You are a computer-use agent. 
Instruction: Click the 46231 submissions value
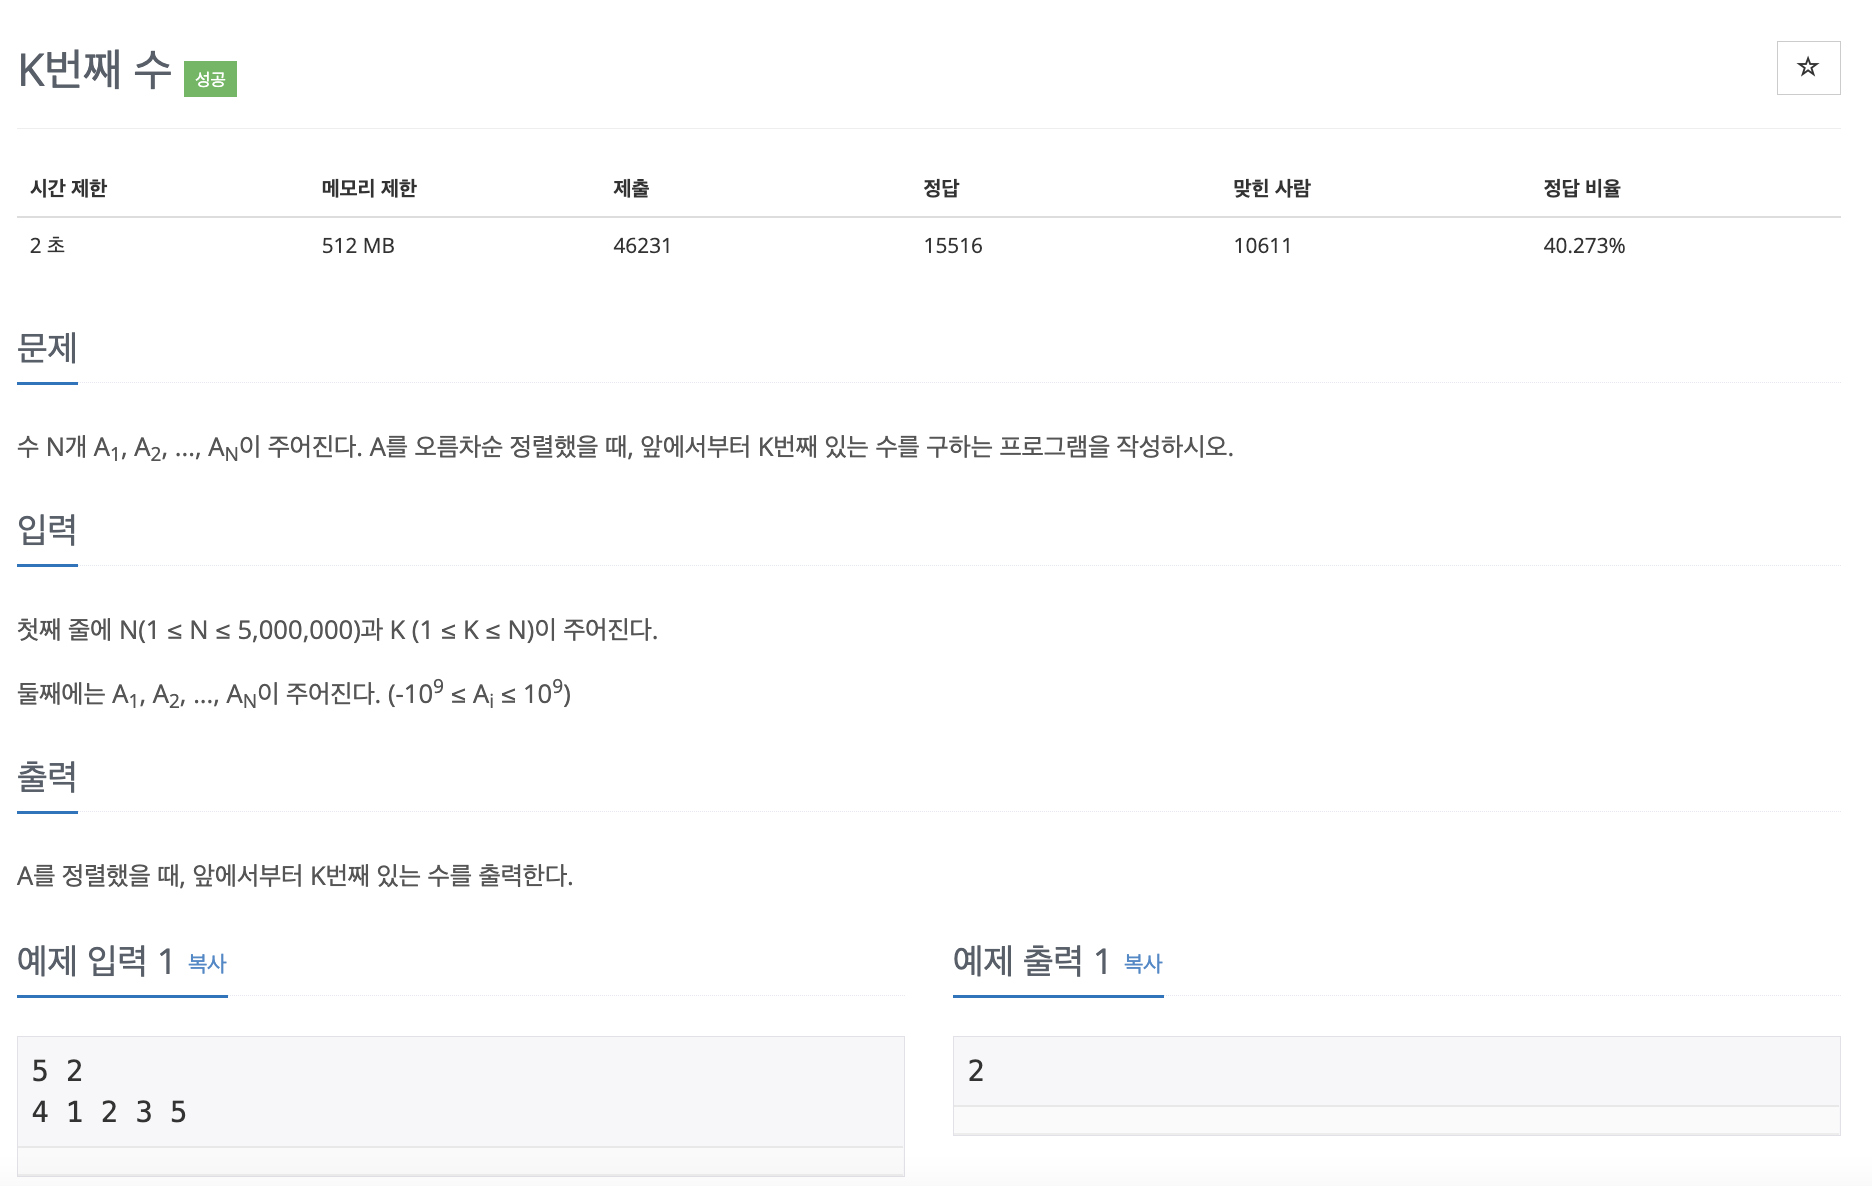pos(642,246)
